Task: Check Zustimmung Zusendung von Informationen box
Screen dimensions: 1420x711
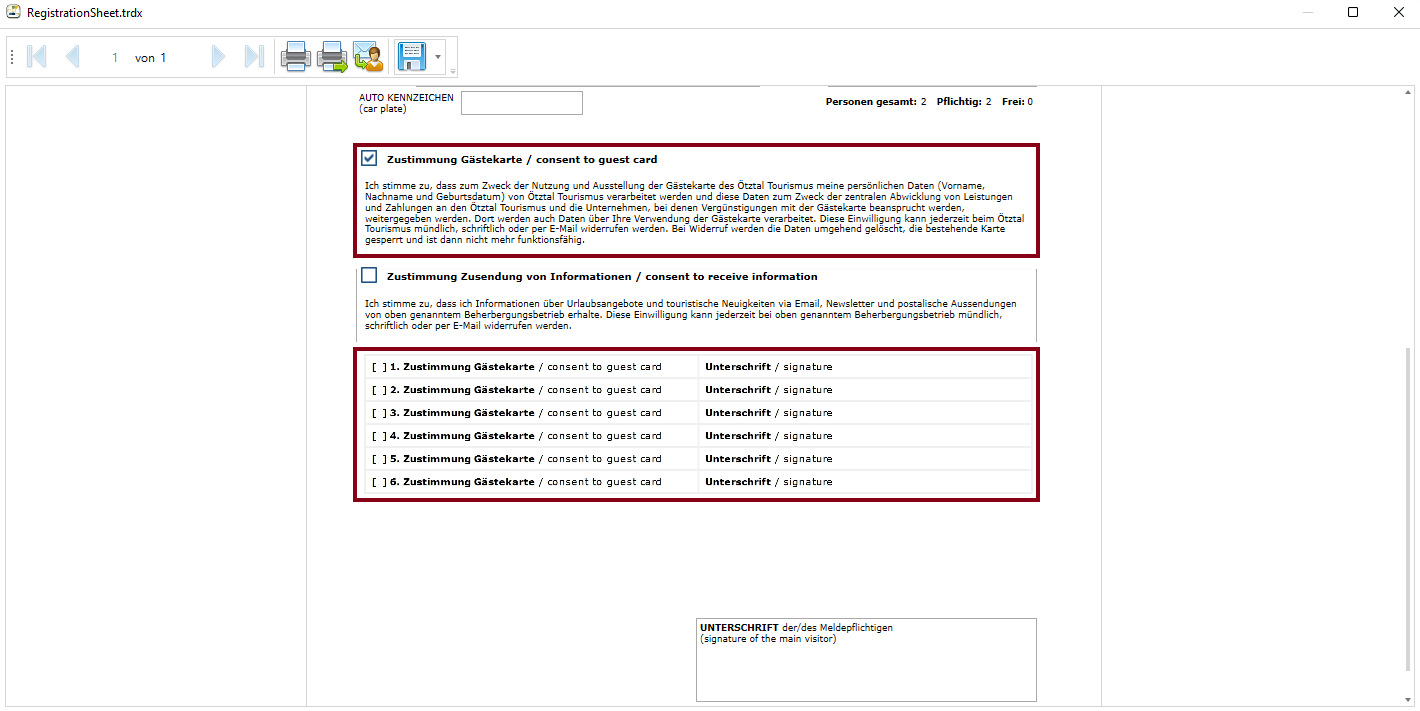Action: pyautogui.click(x=370, y=276)
